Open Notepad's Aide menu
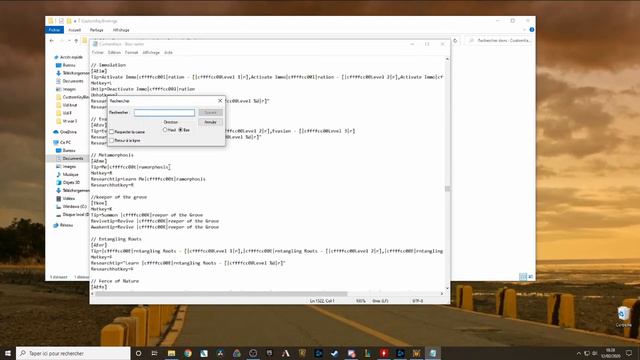This screenshot has height=360, width=640. (x=168, y=52)
